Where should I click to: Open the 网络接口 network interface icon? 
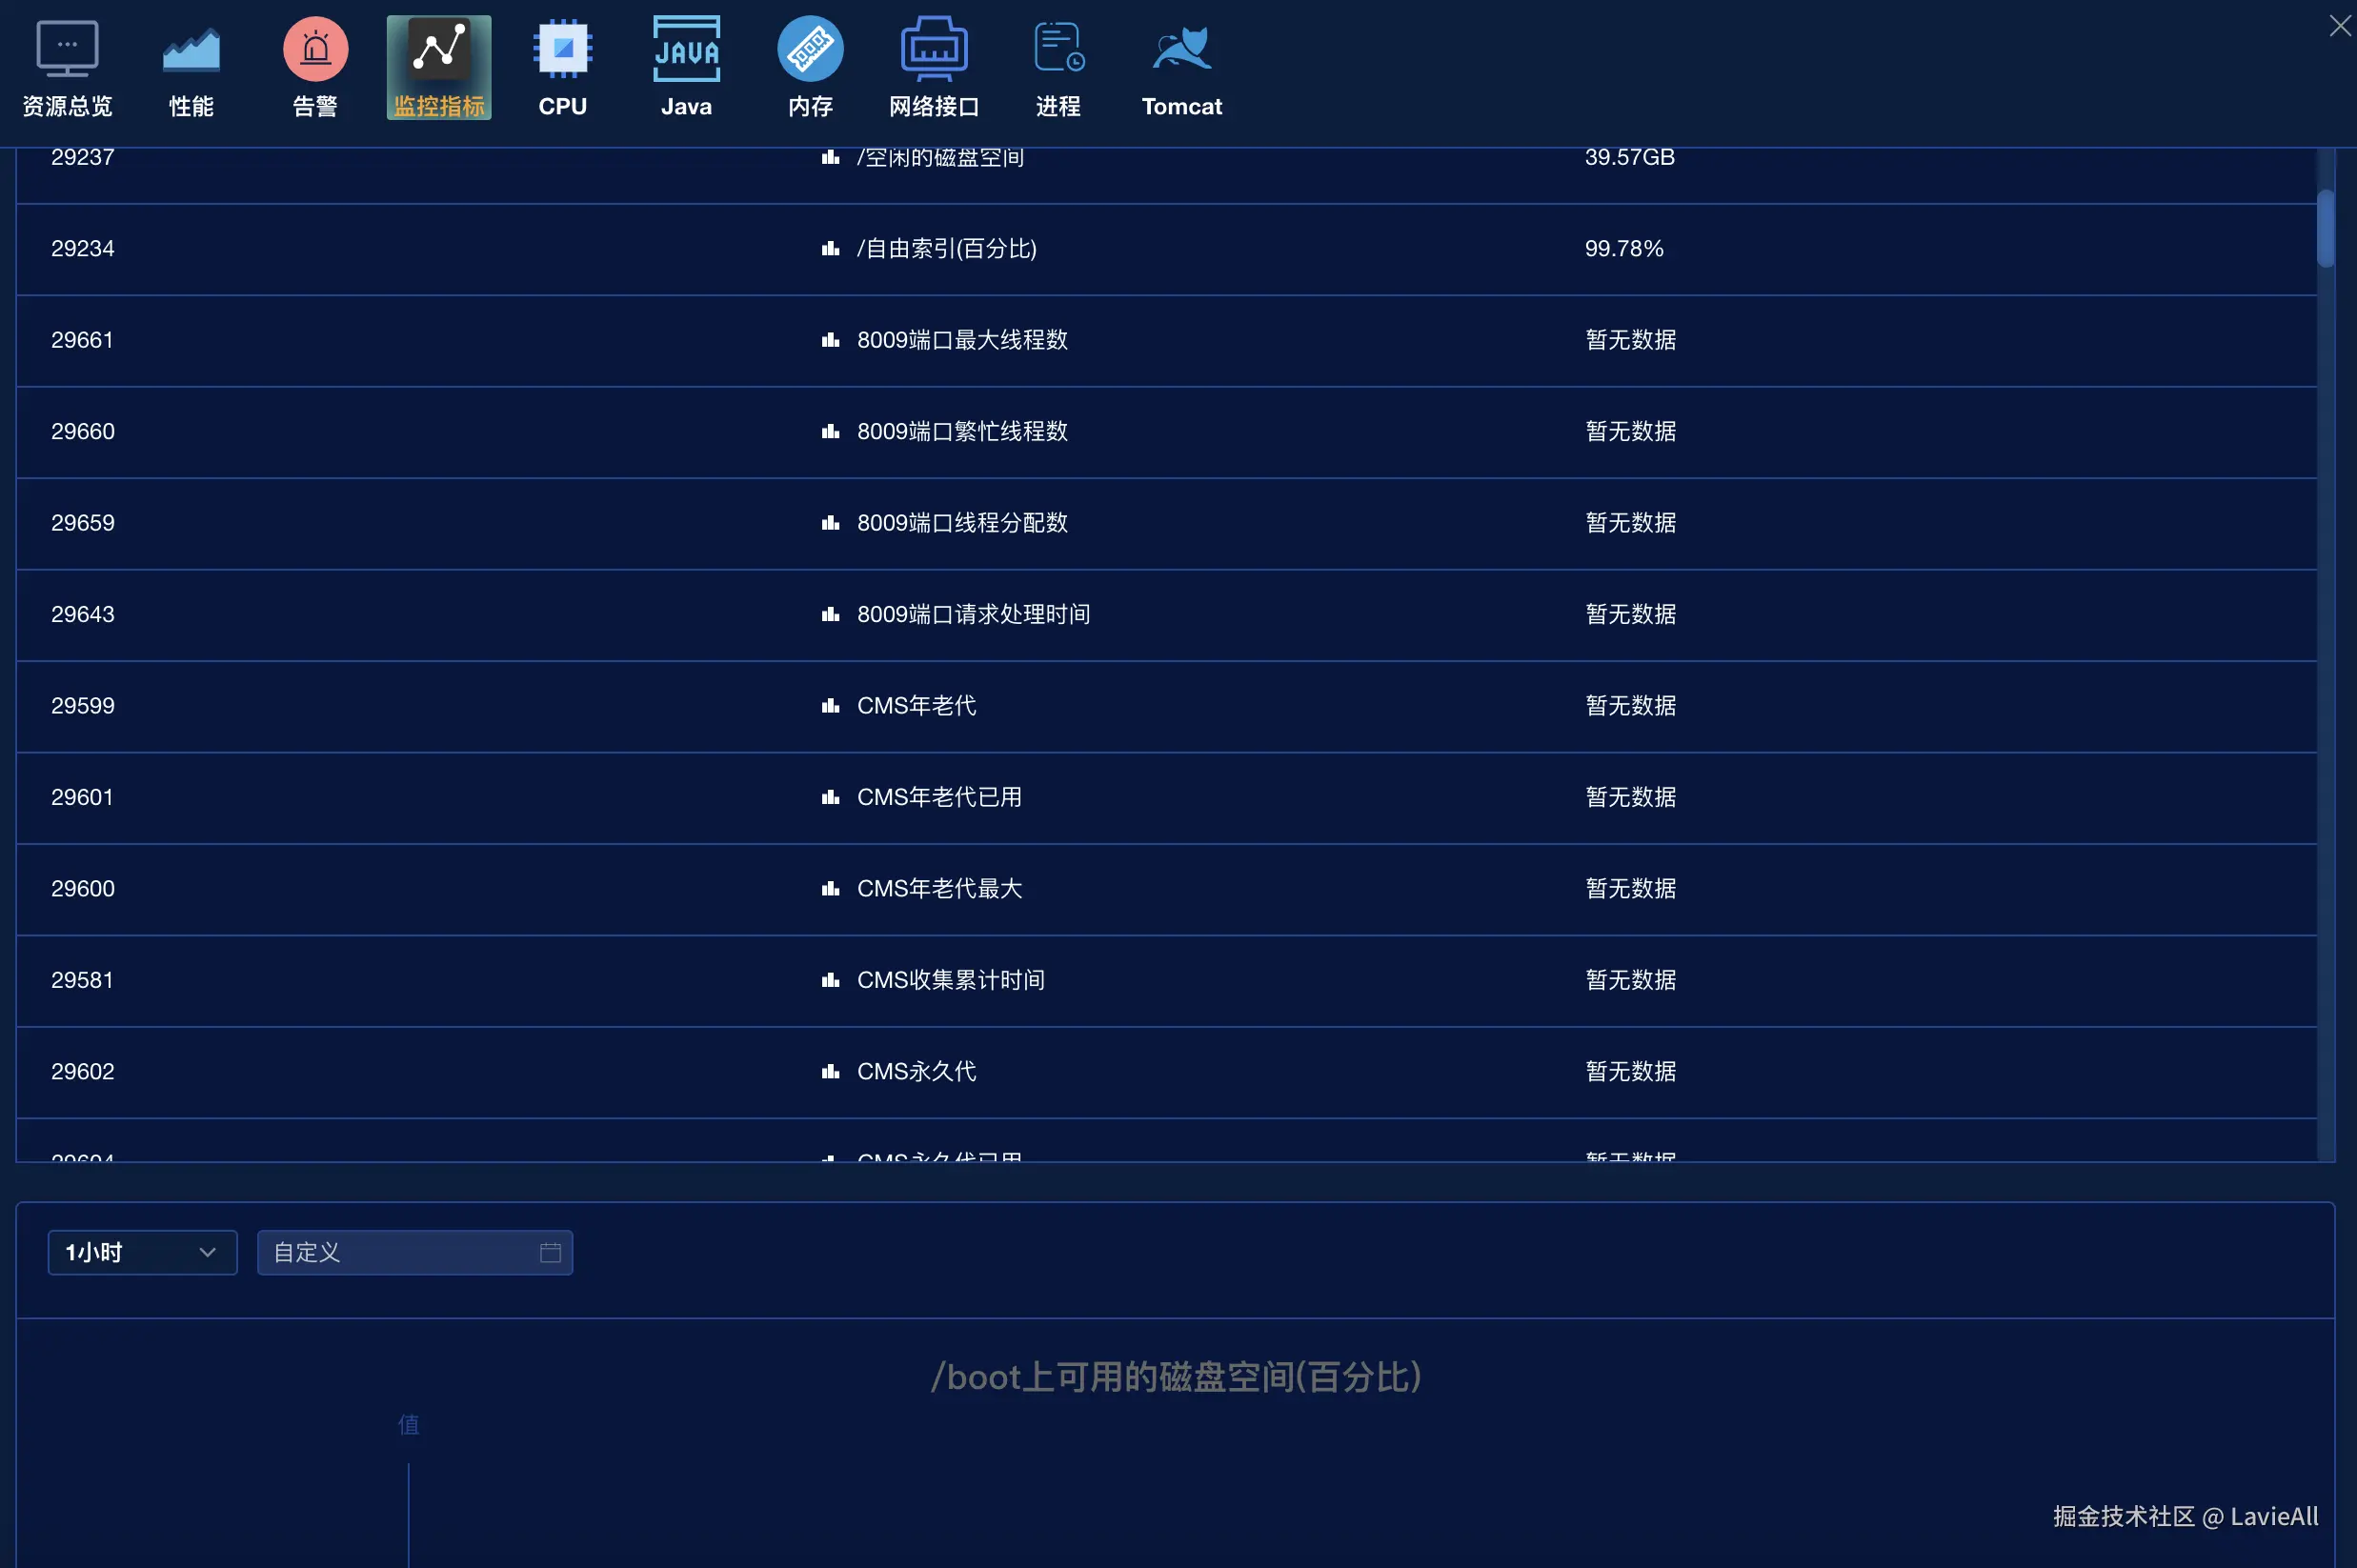click(933, 50)
